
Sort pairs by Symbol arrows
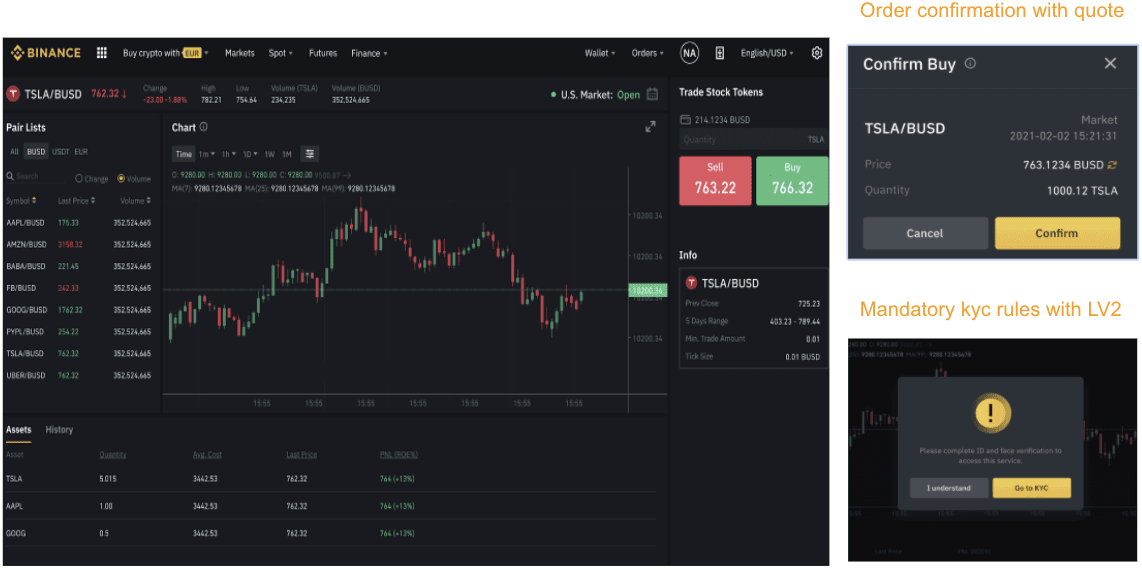pos(34,200)
